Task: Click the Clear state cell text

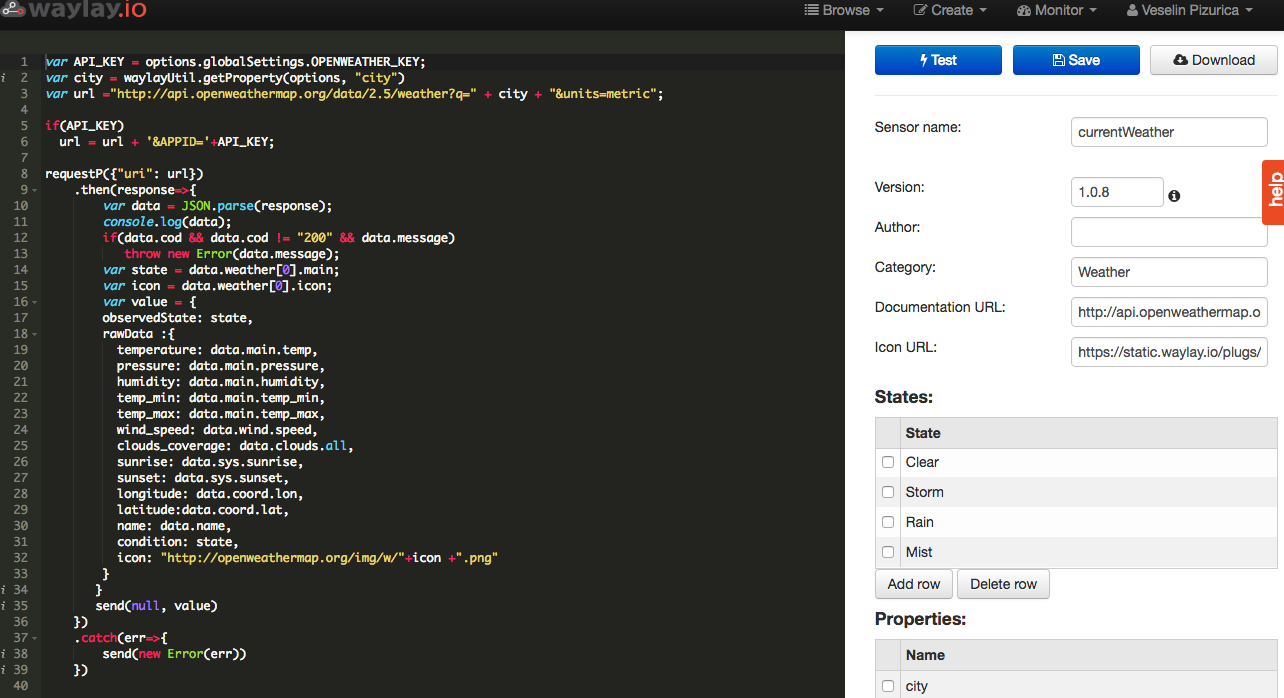Action: 922,462
